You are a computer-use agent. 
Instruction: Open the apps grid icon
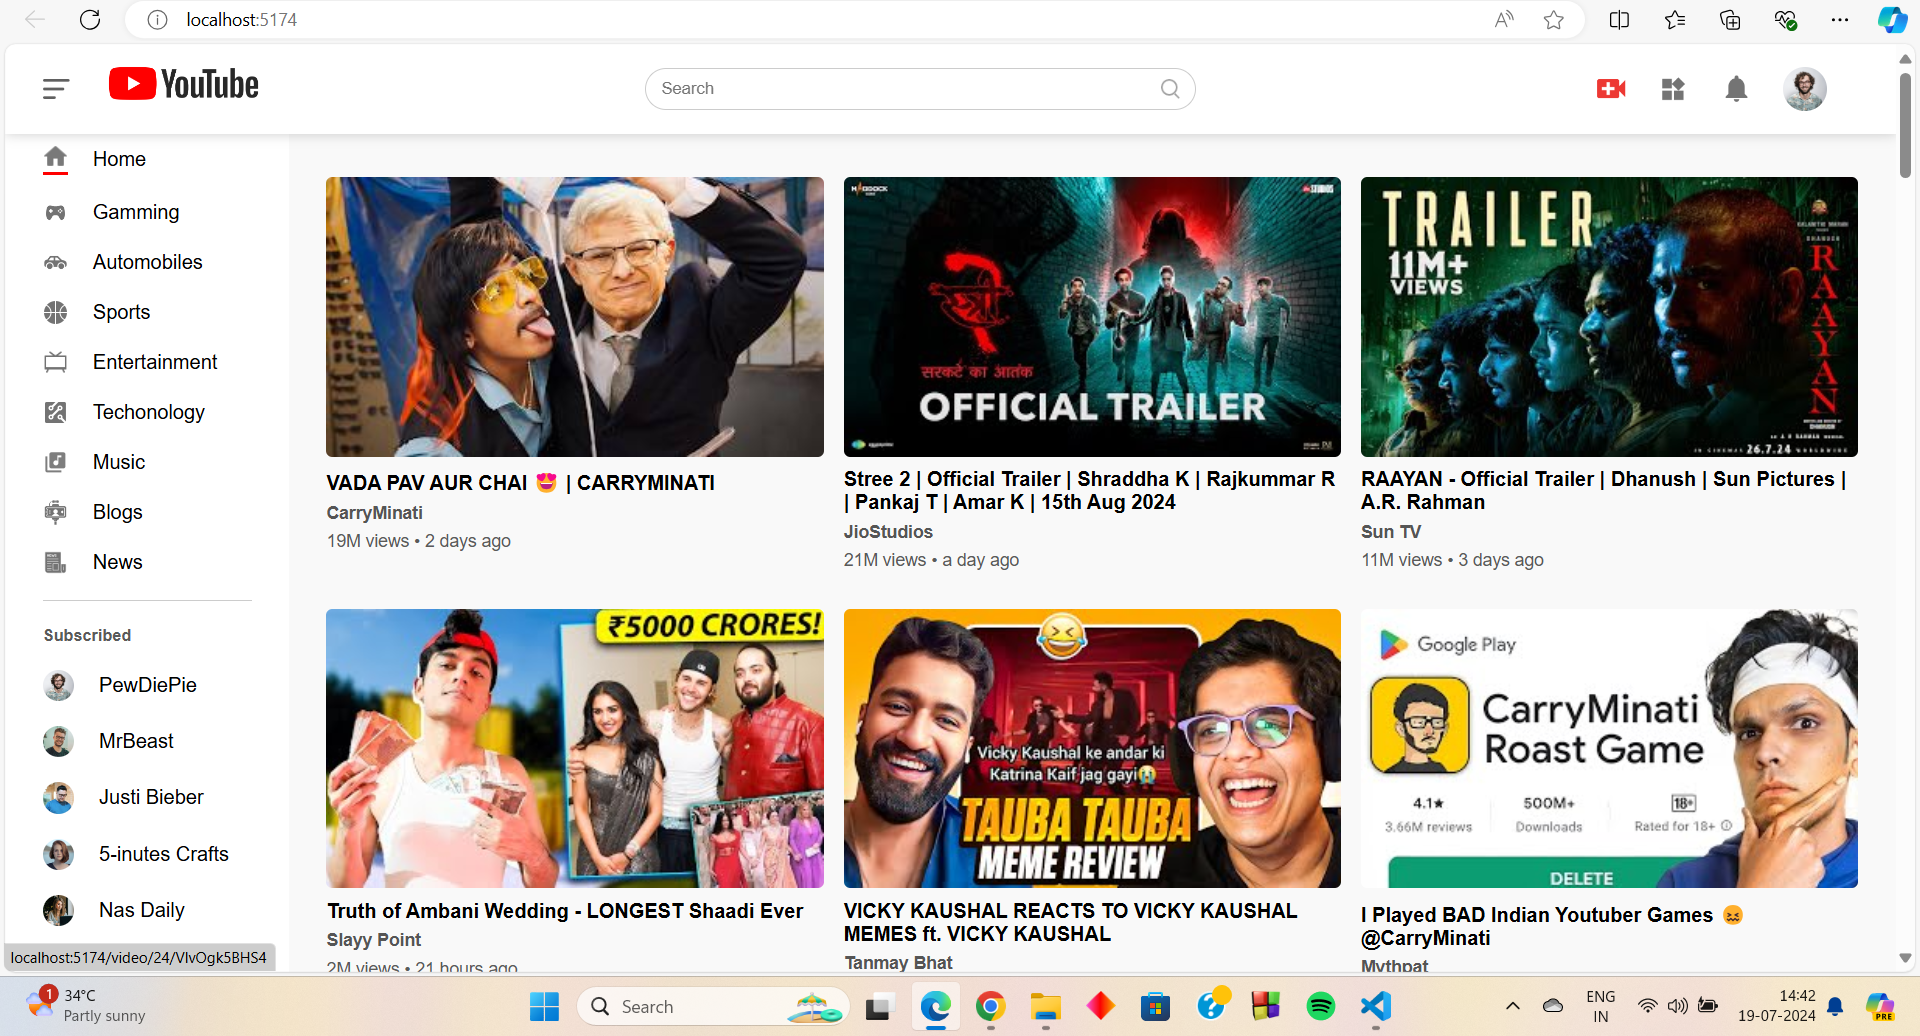click(x=1673, y=89)
